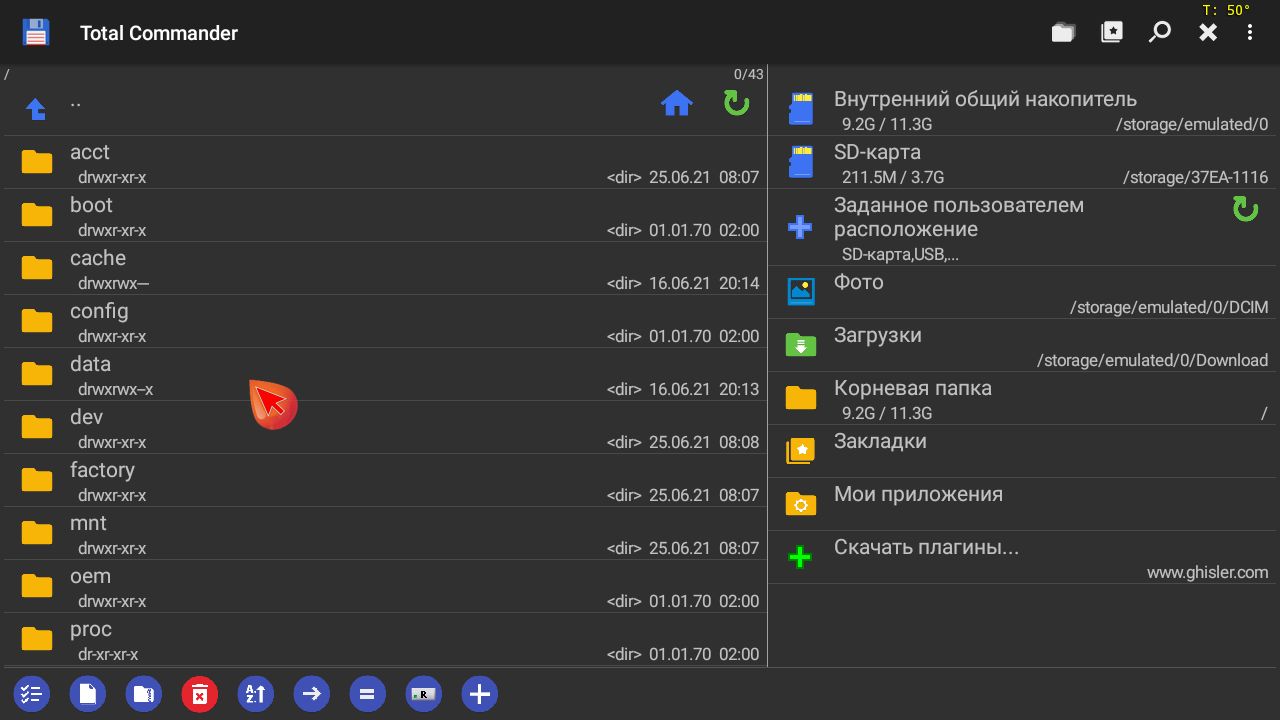Image resolution: width=1280 pixels, height=720 pixels.
Task: Click the red delete trash button
Action: coord(199,694)
